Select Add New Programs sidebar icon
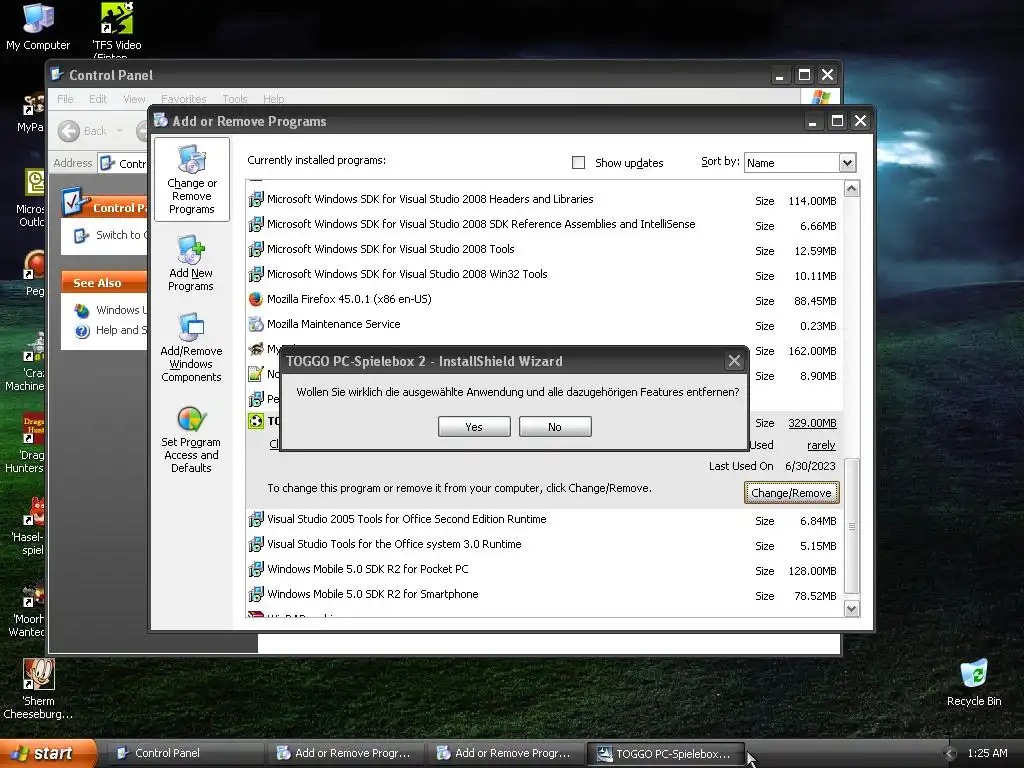Screen dimensions: 1024x768 point(191,263)
